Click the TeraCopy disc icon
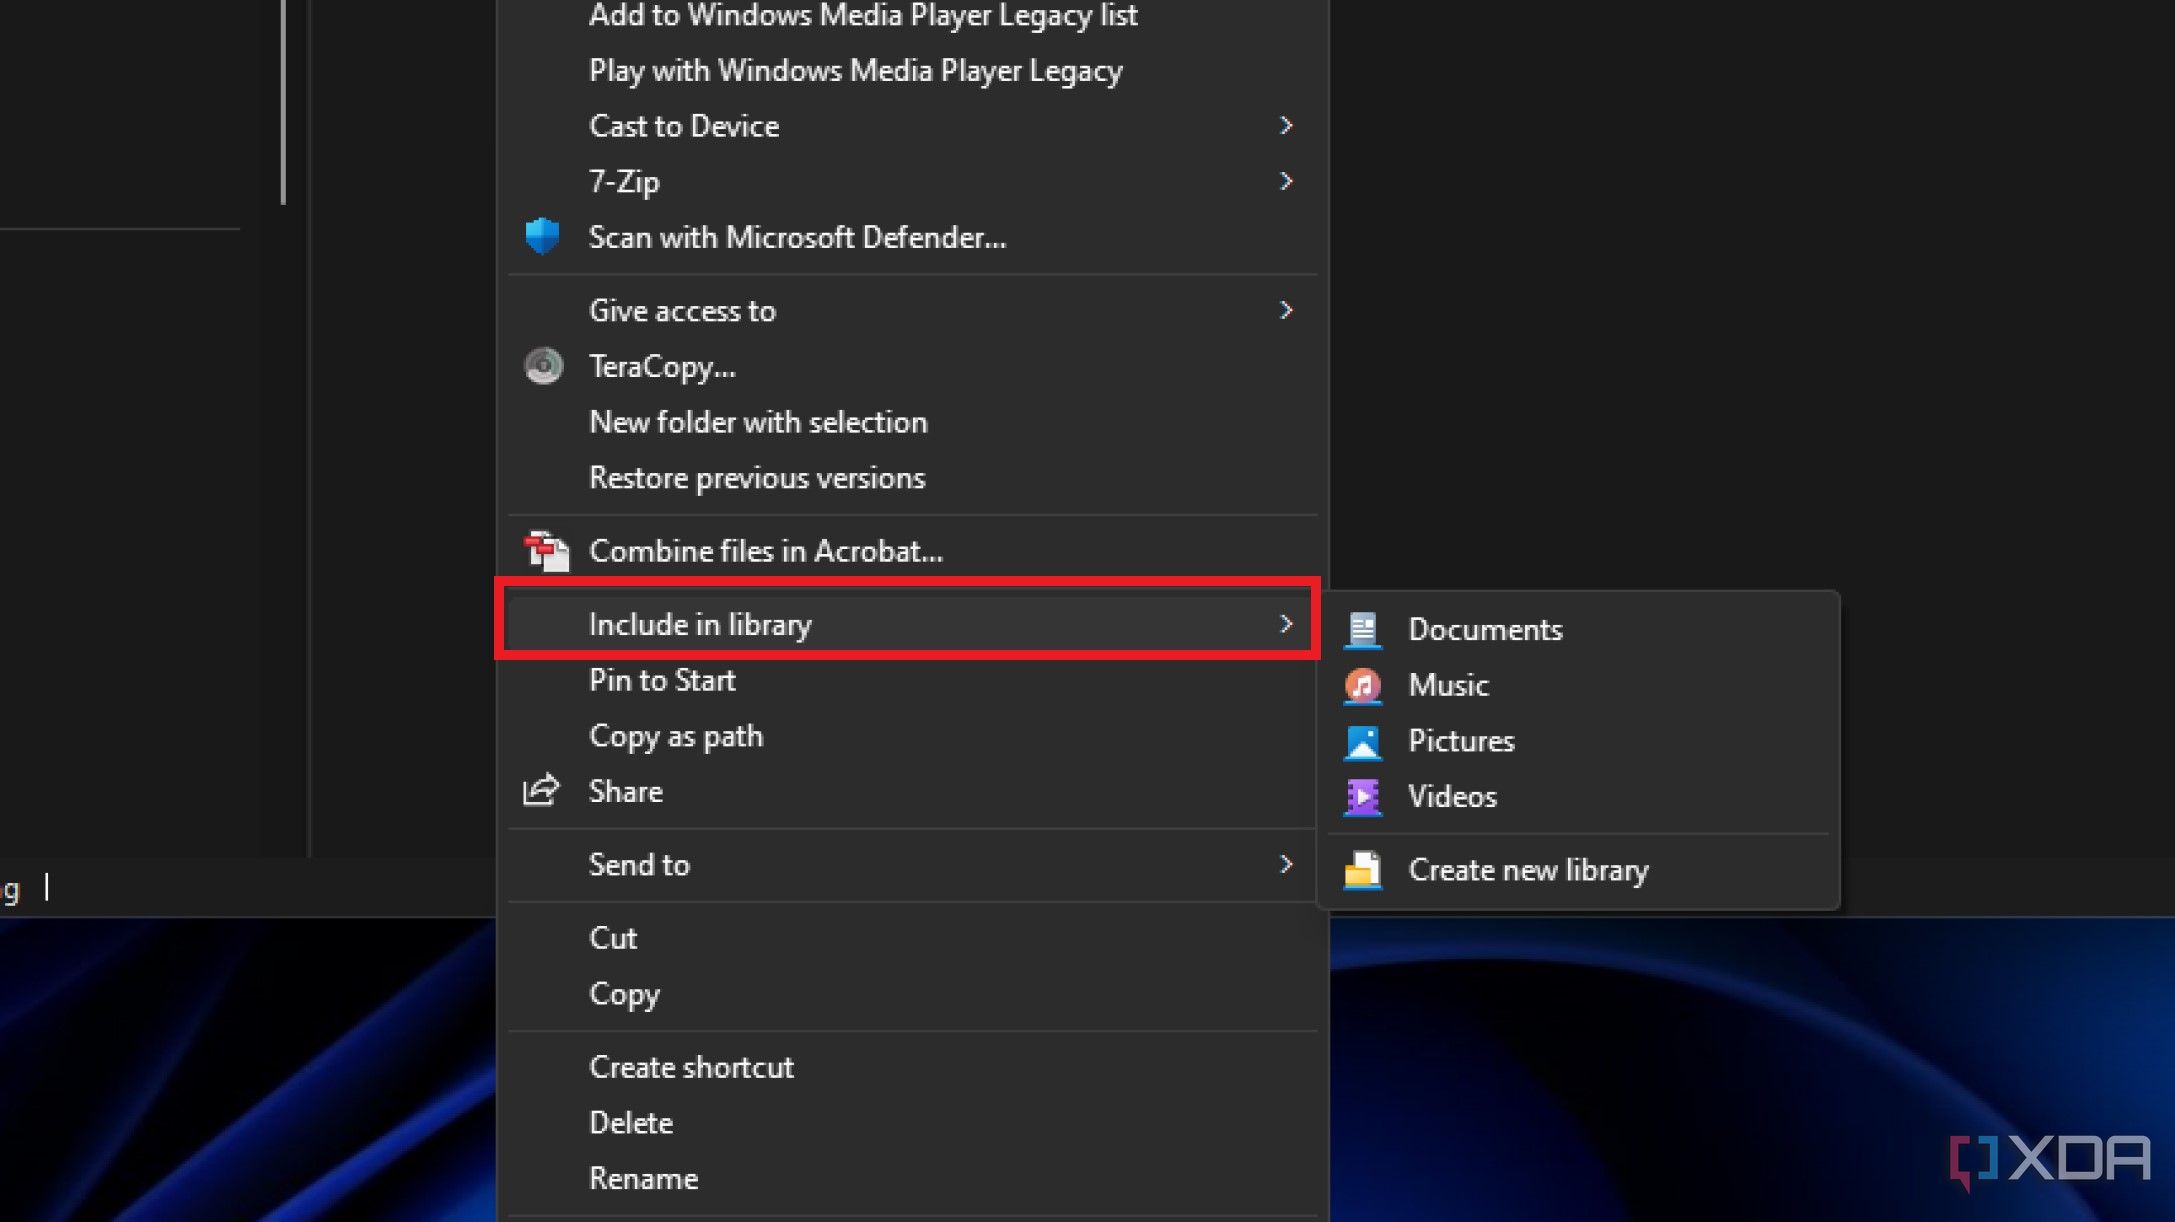Viewport: 2175px width, 1222px height. [x=543, y=366]
